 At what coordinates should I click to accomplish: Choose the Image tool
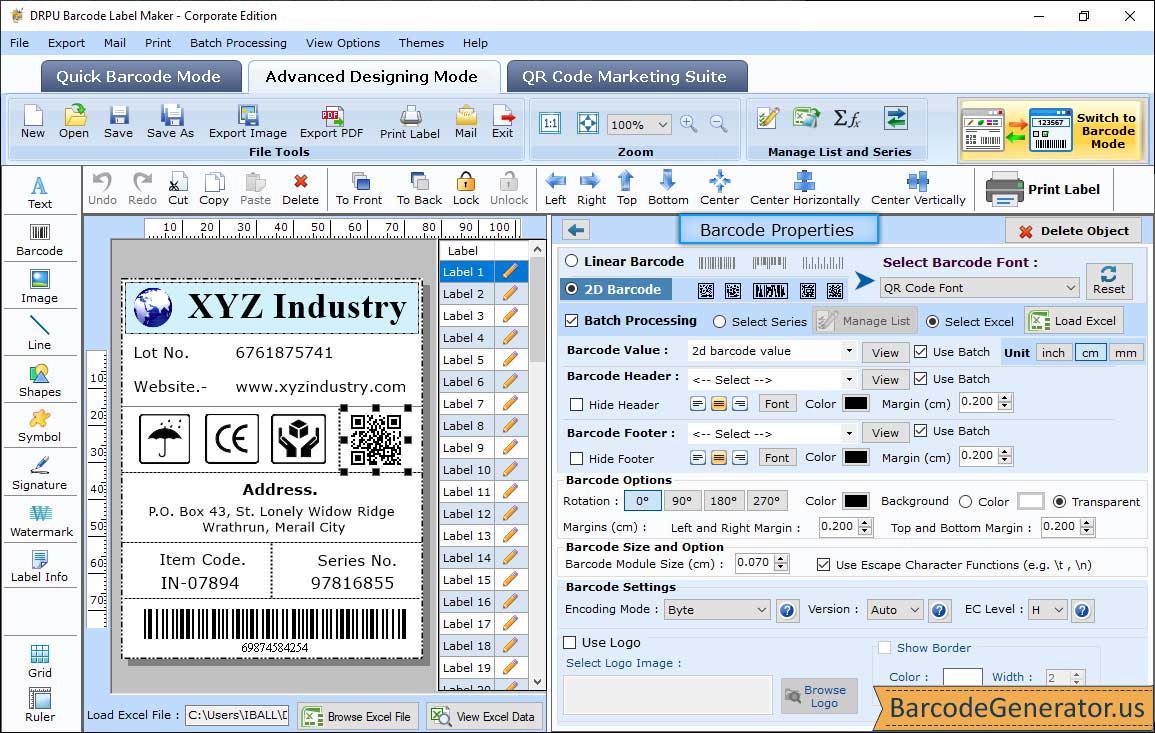pos(40,287)
